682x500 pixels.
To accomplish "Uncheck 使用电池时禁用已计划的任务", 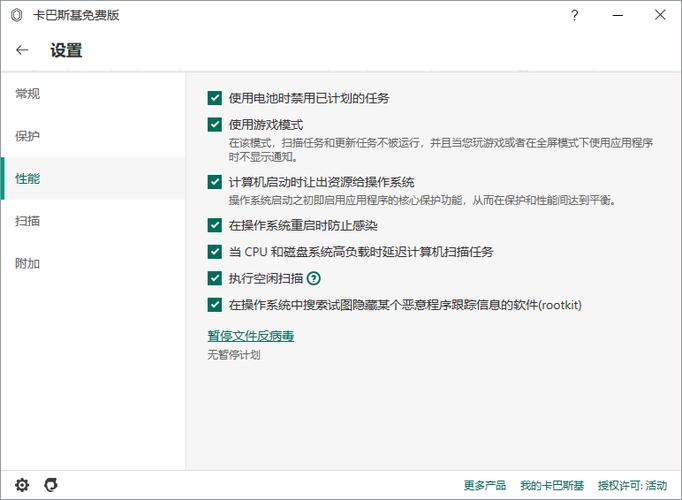I will [214, 98].
